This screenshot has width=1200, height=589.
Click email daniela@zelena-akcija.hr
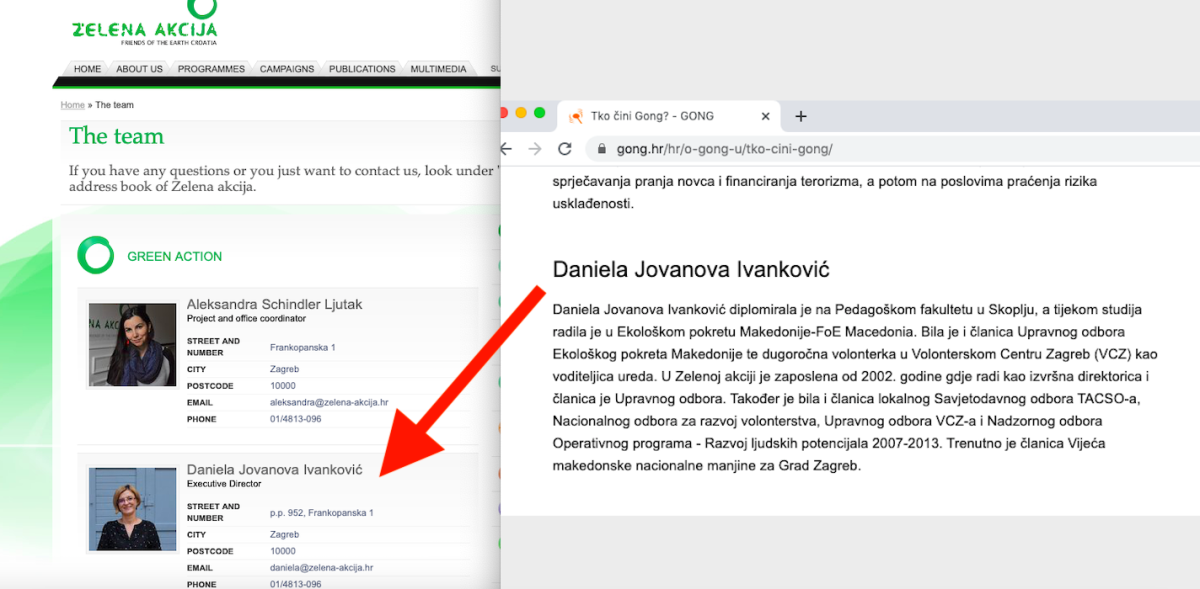click(x=321, y=567)
